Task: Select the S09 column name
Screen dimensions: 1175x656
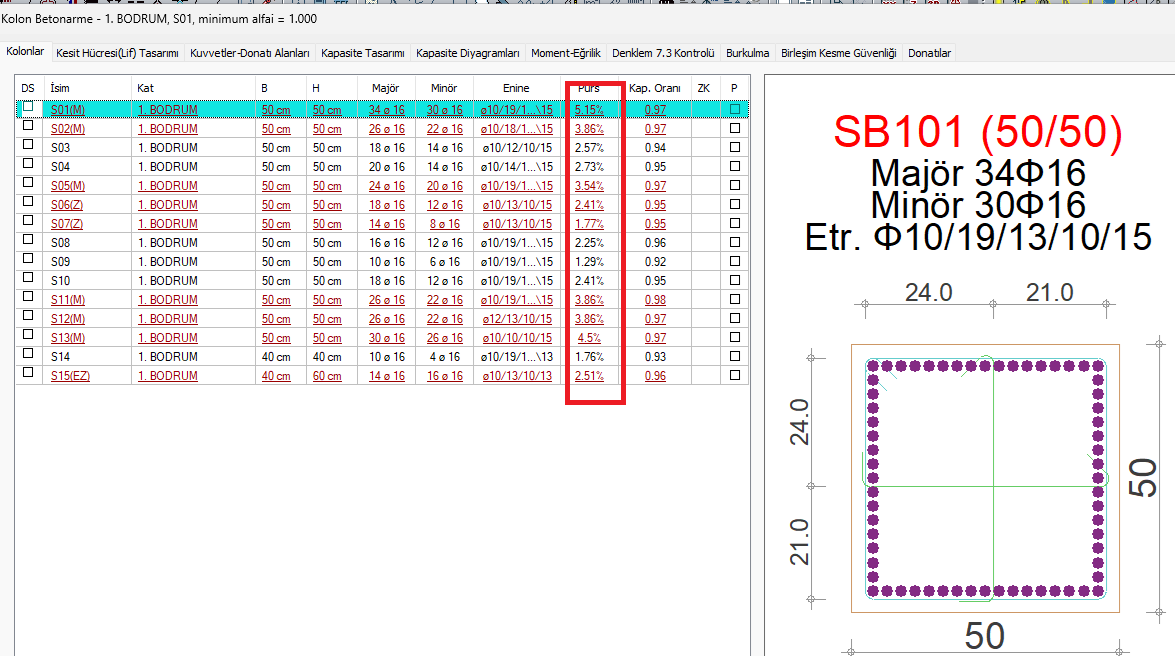Action: (x=60, y=262)
